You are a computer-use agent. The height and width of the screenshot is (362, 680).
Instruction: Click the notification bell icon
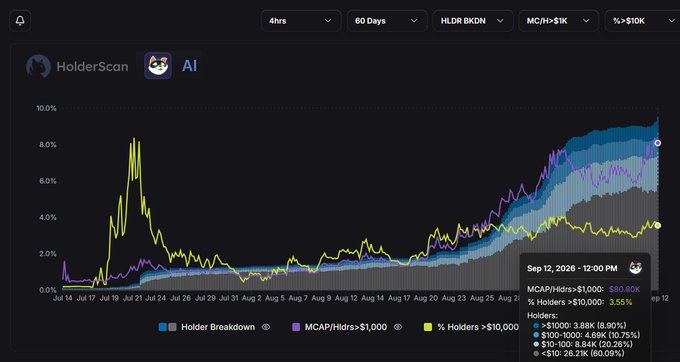20,21
